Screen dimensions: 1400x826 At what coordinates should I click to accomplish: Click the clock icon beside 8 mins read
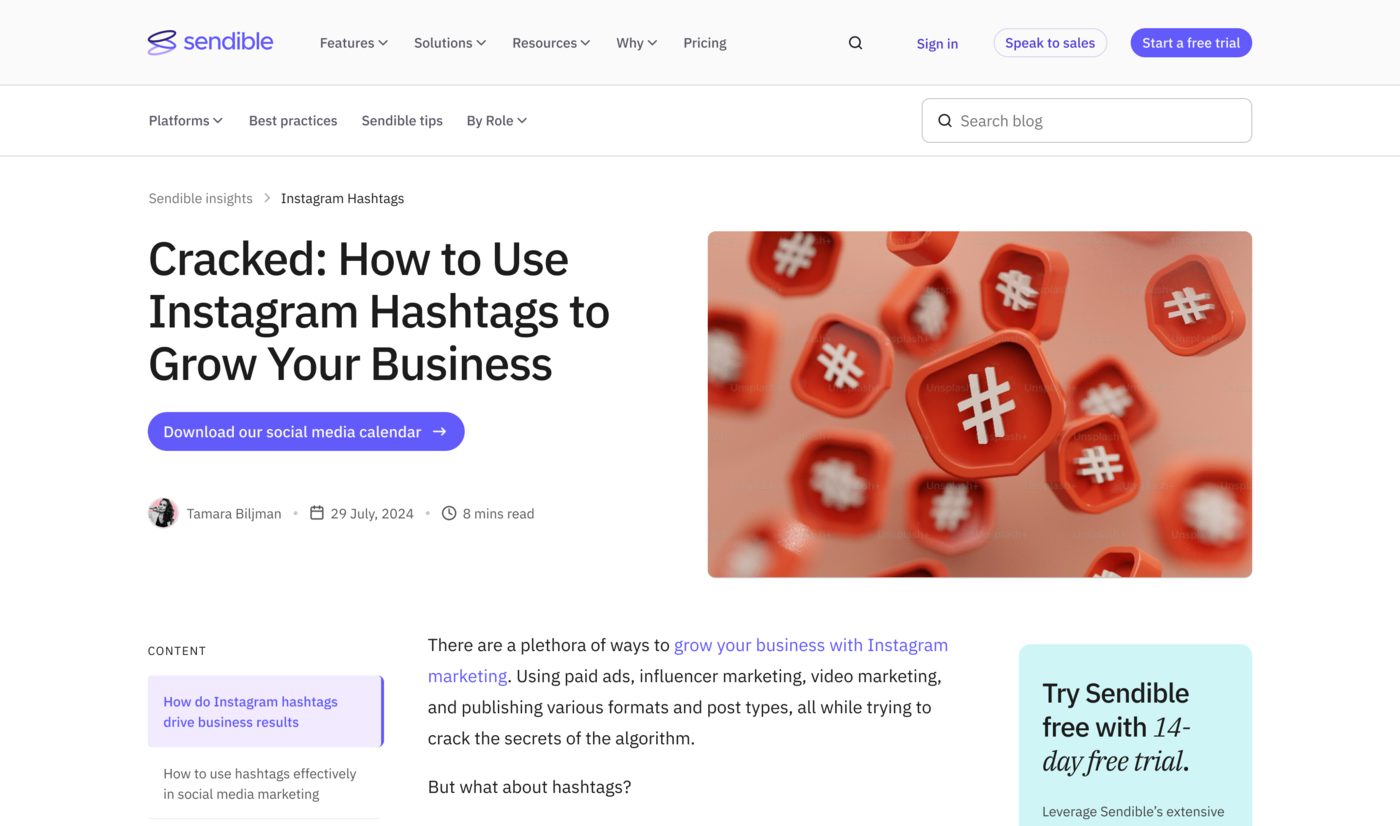[x=449, y=513]
